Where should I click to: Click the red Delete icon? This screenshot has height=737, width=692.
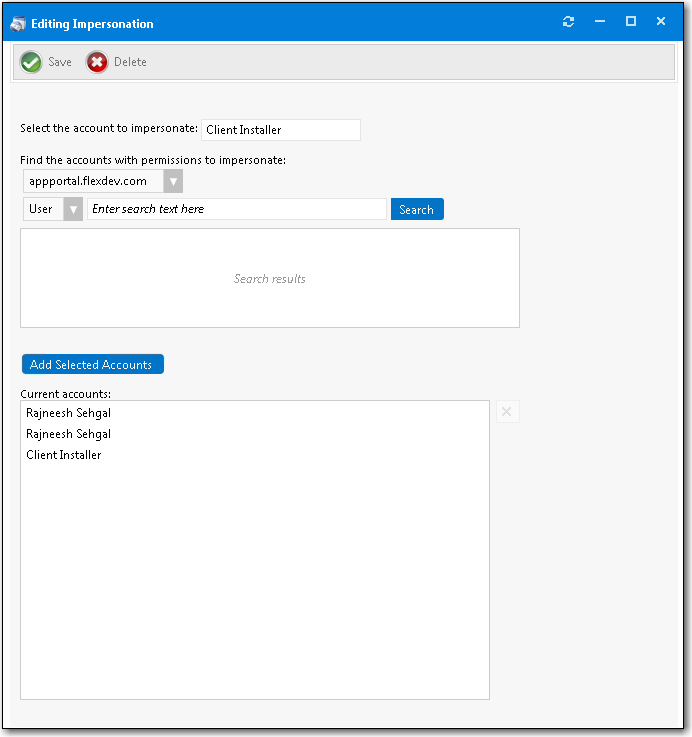[97, 62]
